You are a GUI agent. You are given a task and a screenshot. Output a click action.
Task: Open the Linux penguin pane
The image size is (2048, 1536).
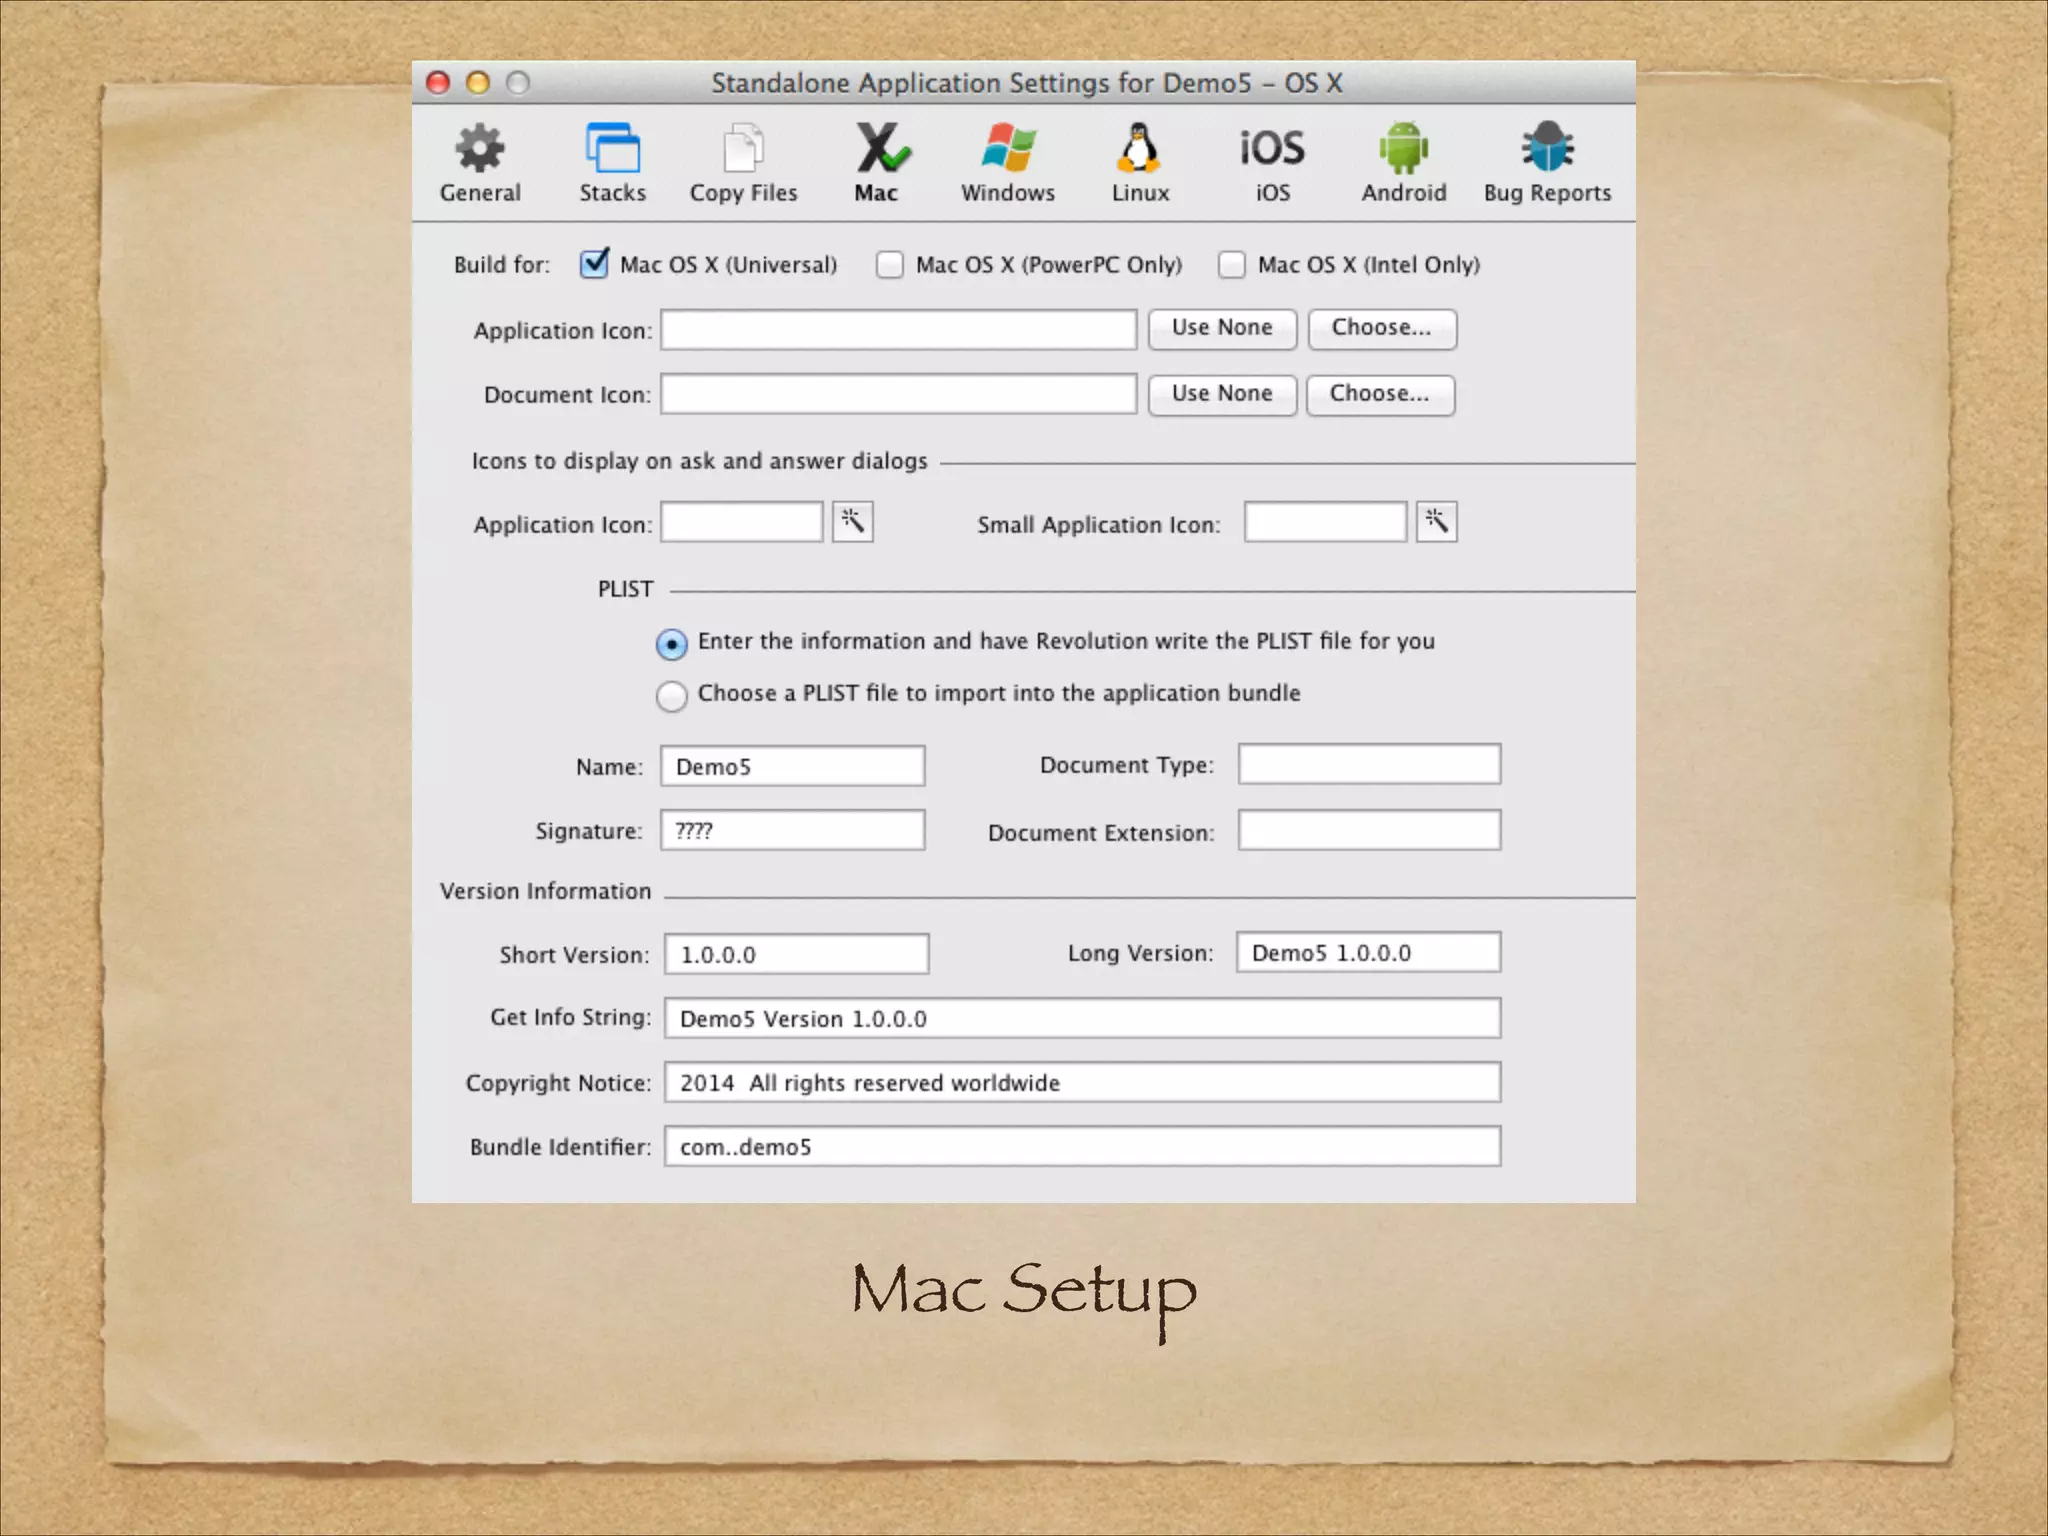pyautogui.click(x=1140, y=163)
